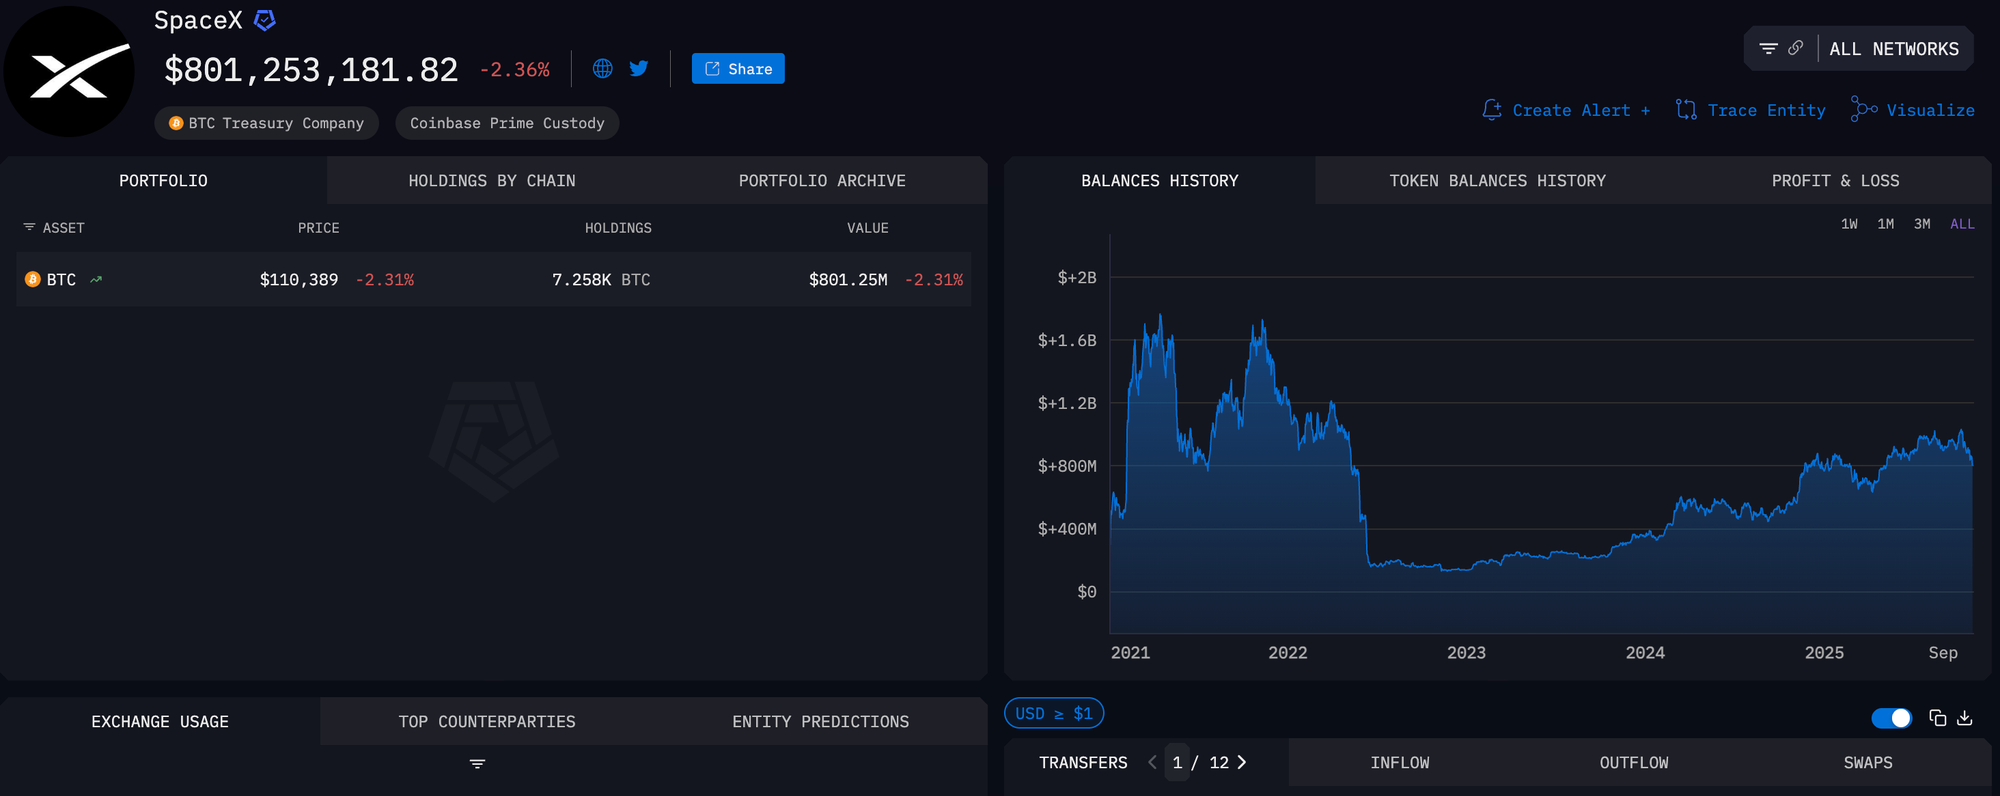Screen dimensions: 2000x796
Task: Switch to the HOLDINGS BY CHAIN tab
Action: click(x=492, y=181)
